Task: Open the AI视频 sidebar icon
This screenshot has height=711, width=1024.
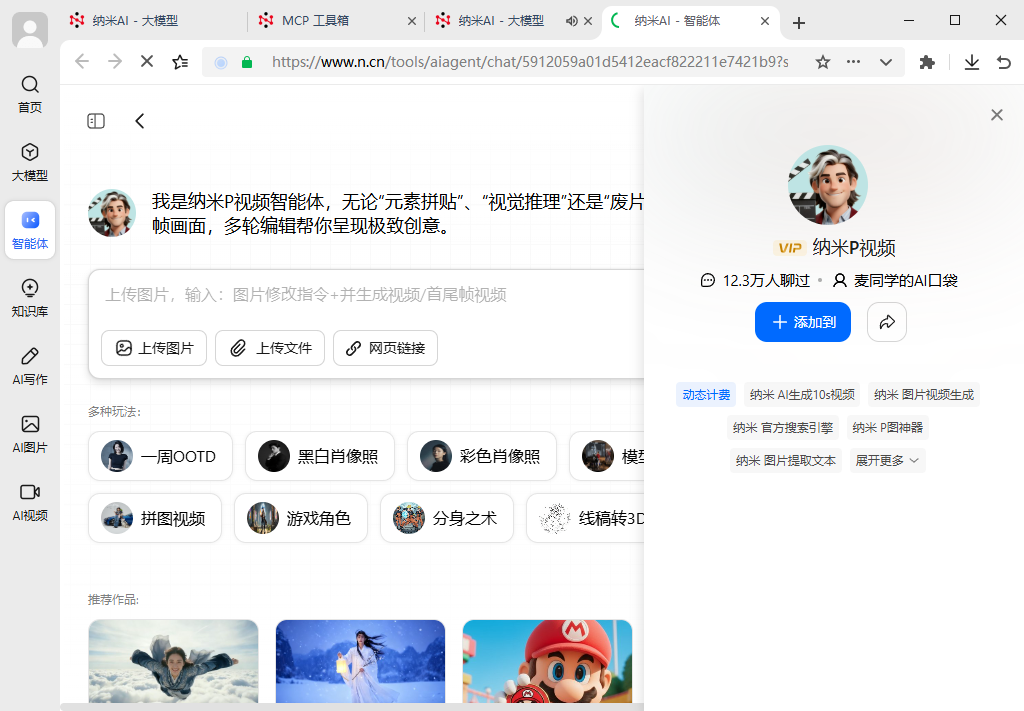Action: click(x=30, y=502)
